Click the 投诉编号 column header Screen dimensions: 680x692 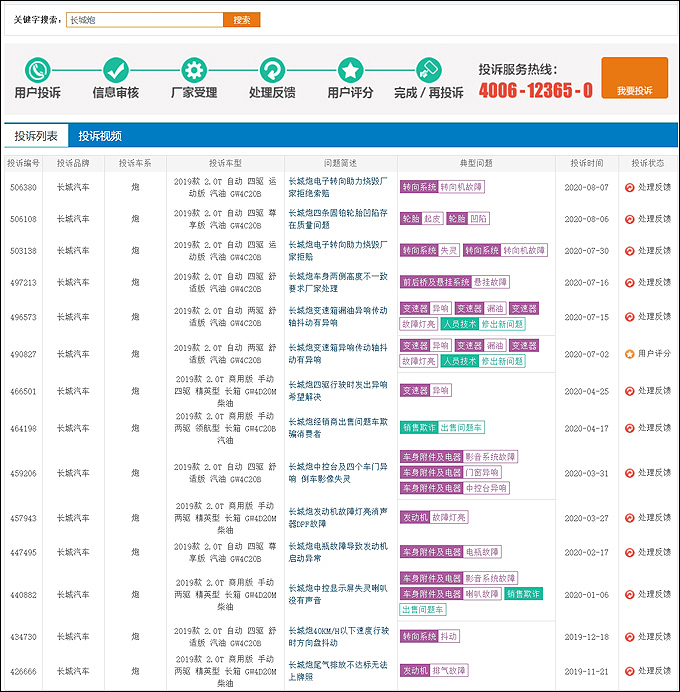(23, 163)
